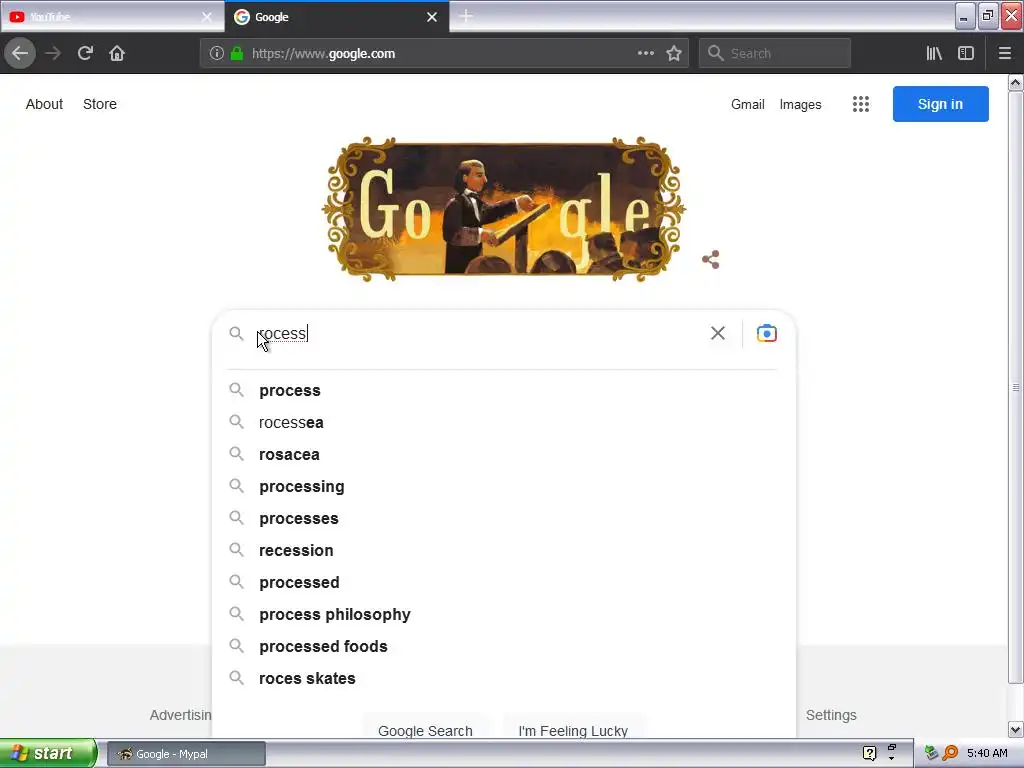Open Google Images link
The height and width of the screenshot is (768, 1024).
pyautogui.click(x=801, y=104)
